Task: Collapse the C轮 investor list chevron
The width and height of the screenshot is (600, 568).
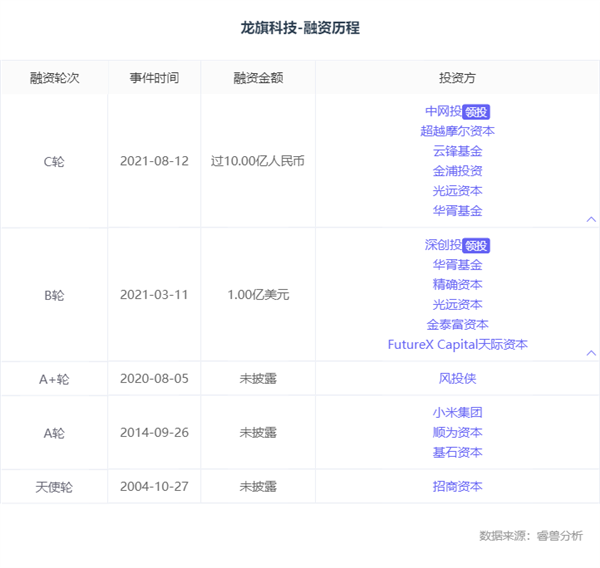Action: (590, 219)
